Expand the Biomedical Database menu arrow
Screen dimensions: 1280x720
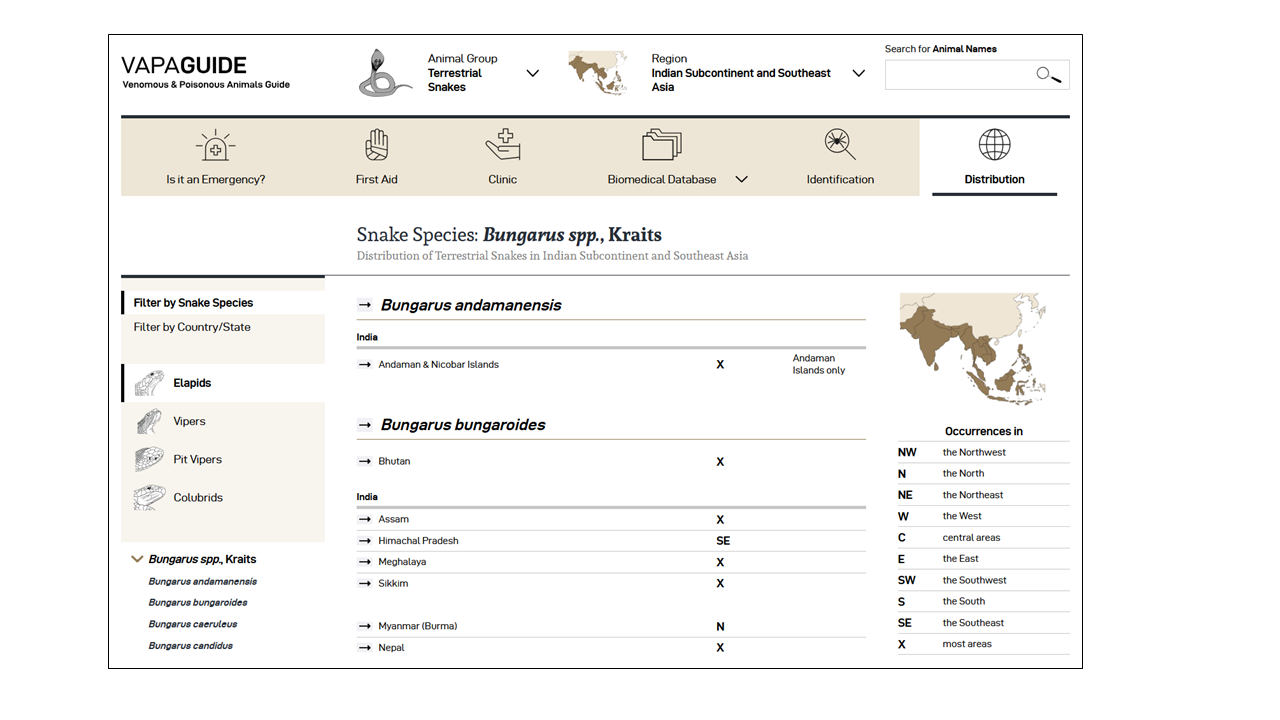click(x=742, y=180)
